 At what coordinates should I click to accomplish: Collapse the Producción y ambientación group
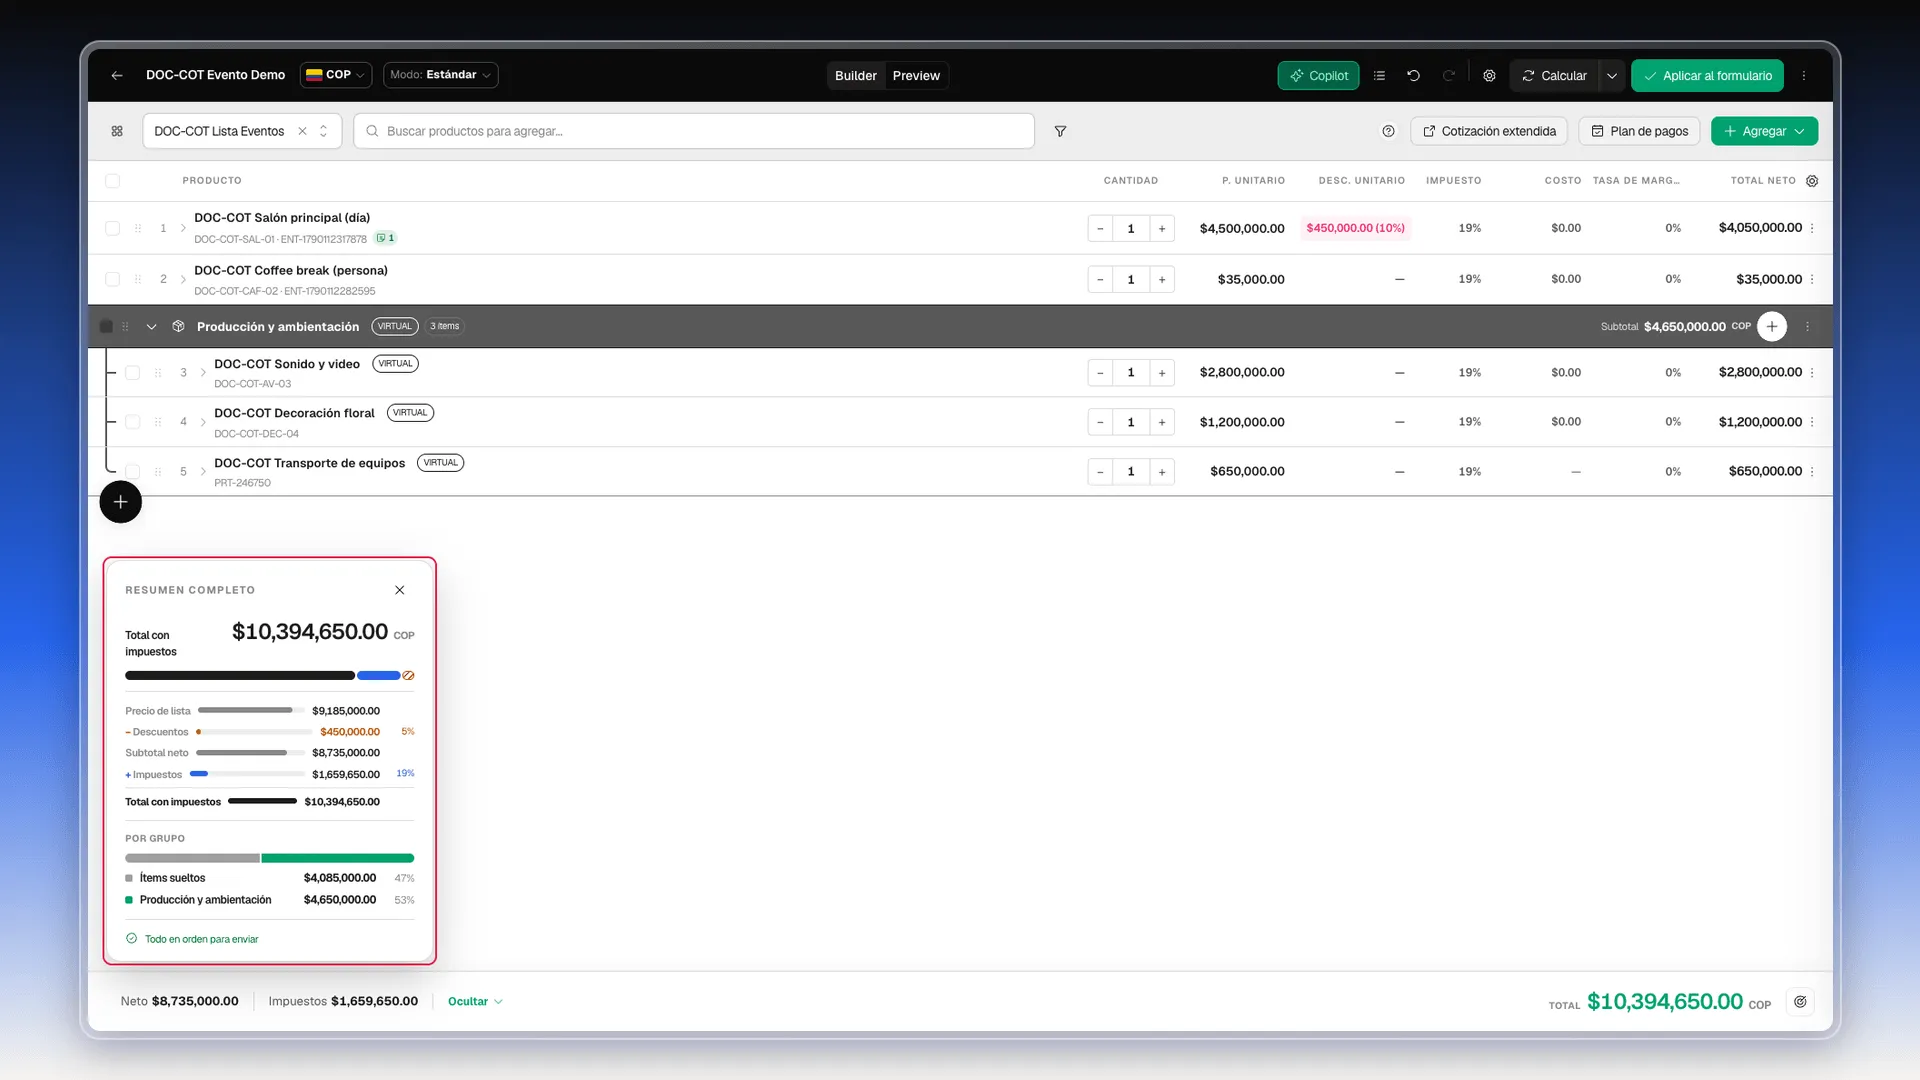[x=151, y=326]
